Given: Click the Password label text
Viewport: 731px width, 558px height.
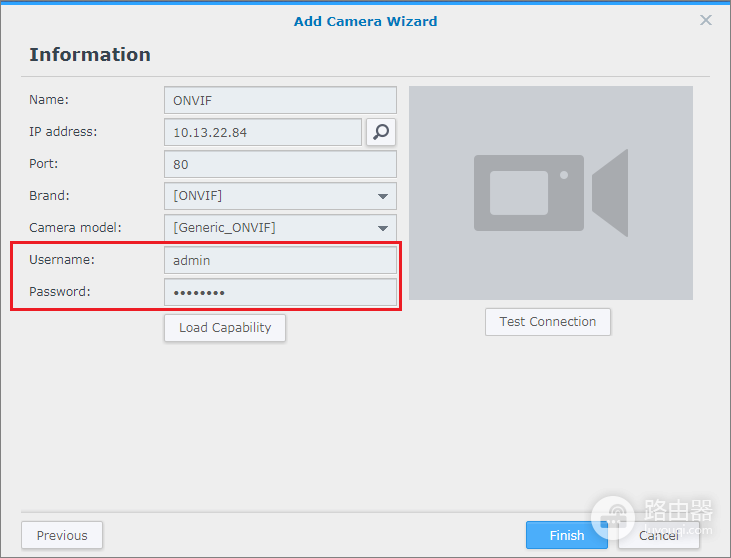Looking at the screenshot, I should (x=60, y=291).
